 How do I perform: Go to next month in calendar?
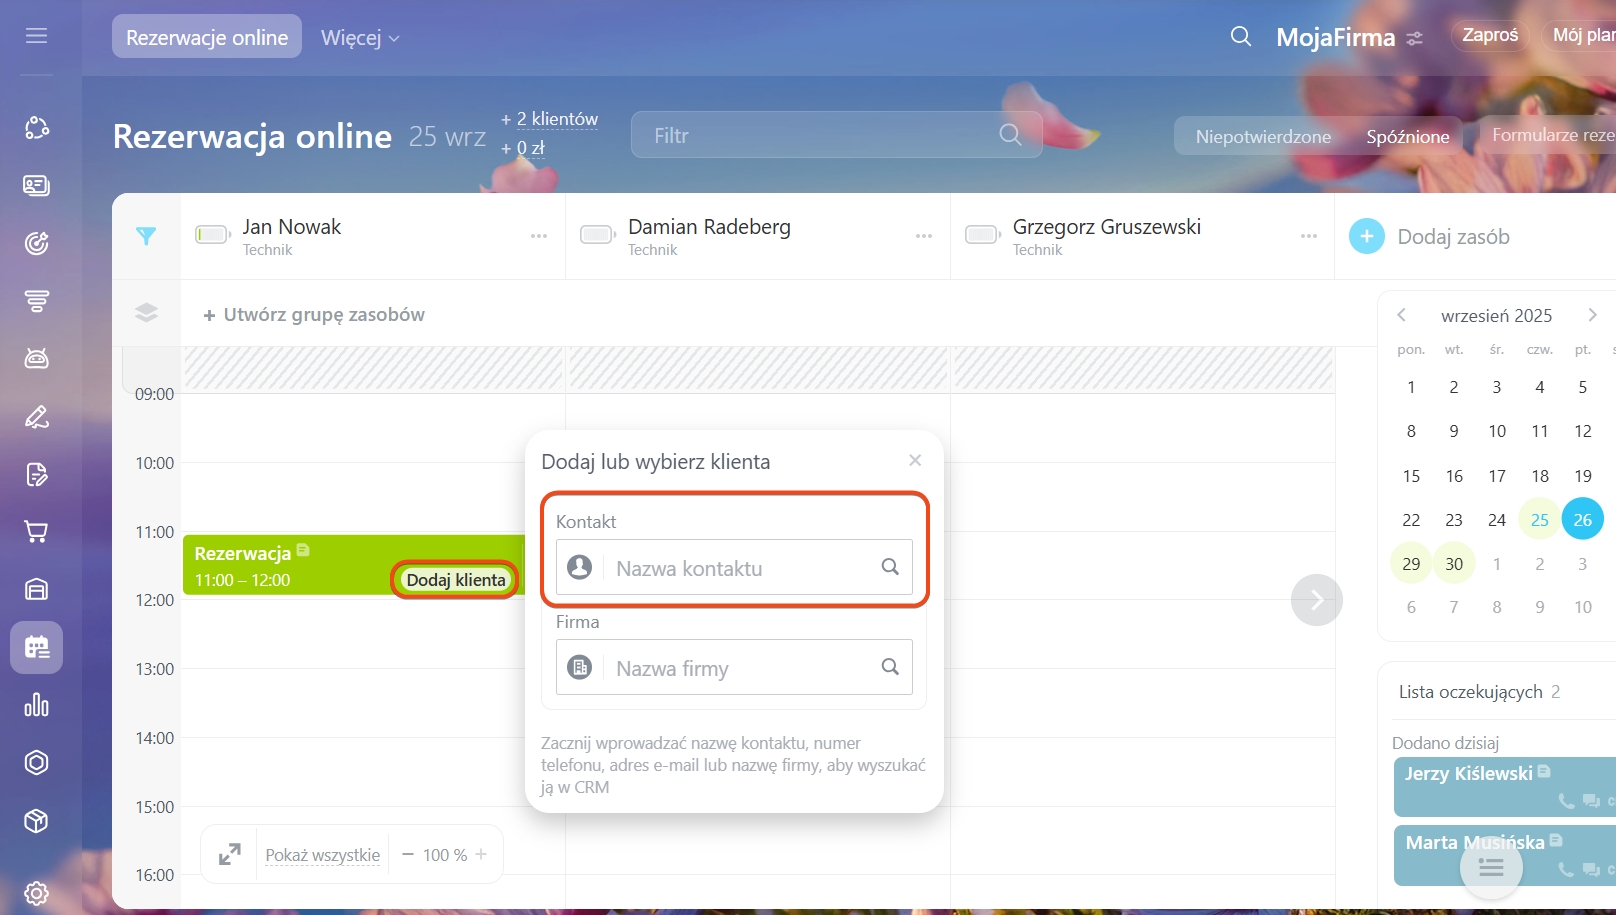[x=1592, y=315]
